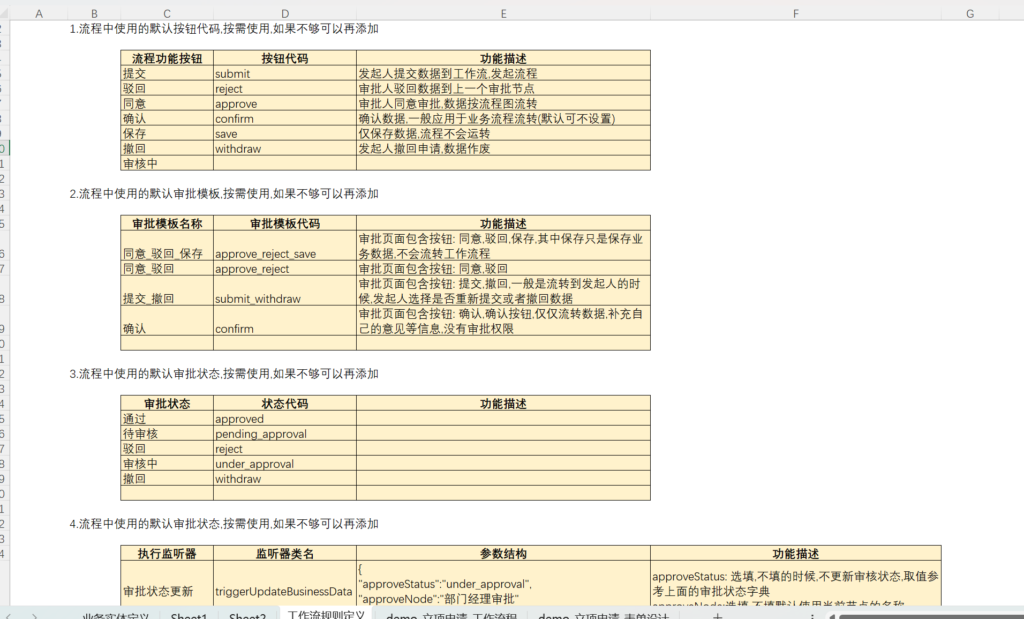Switch to the Sheet2 tab
Viewport: 1024px width, 619px height.
(248, 616)
